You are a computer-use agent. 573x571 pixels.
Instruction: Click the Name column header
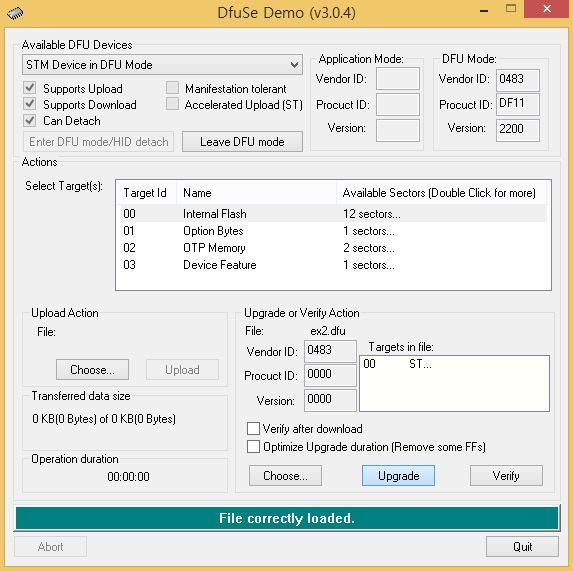256,193
